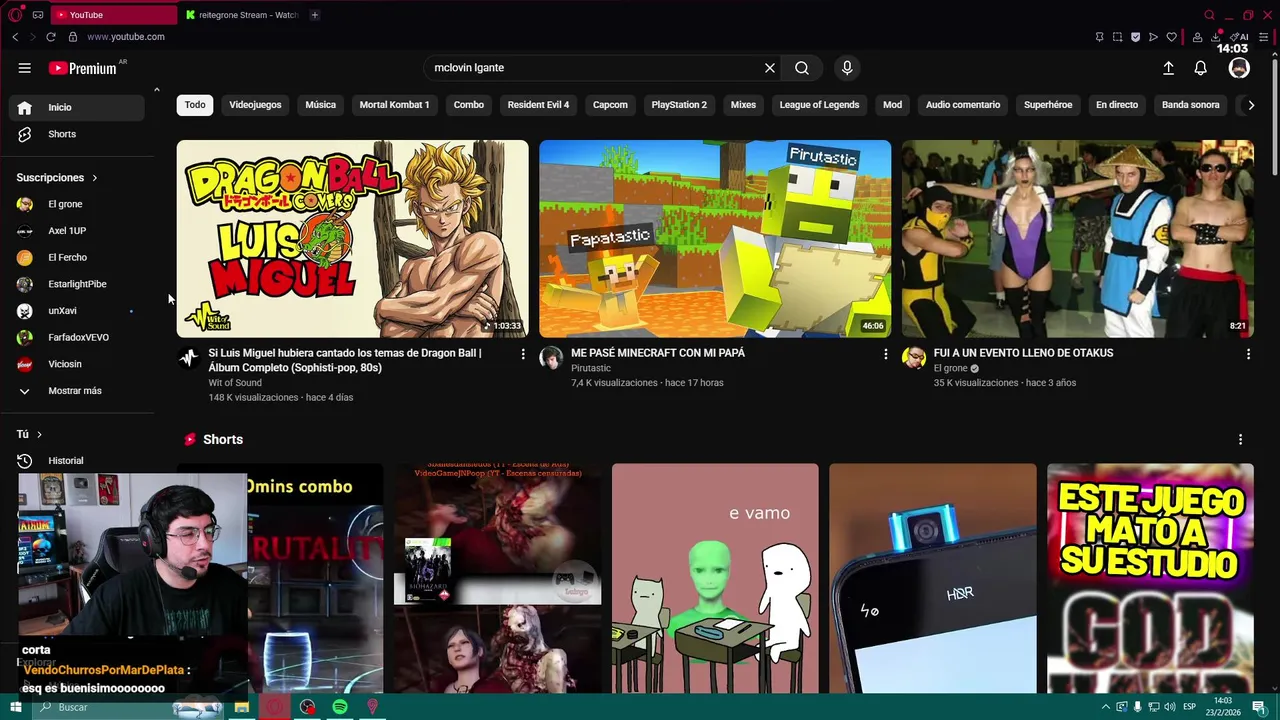
Task: Open the browser downloads icon
Action: tap(1216, 37)
